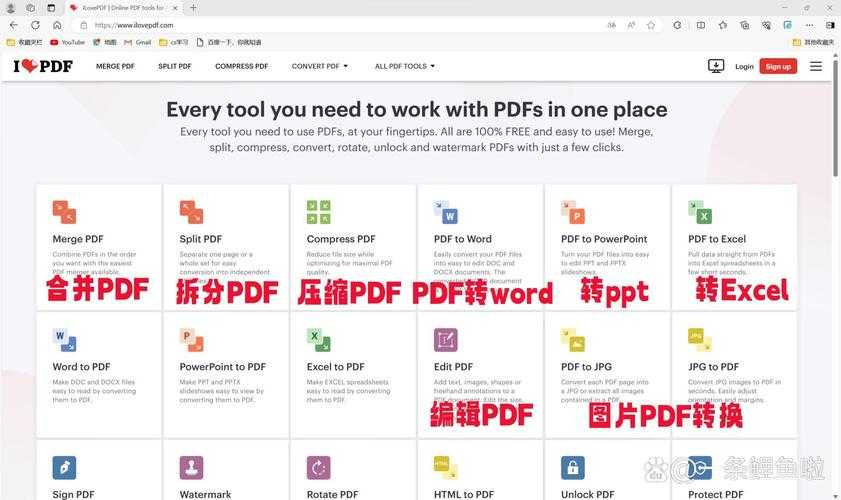Open the browser favorites list icon
841x500 pixels.
coord(722,25)
